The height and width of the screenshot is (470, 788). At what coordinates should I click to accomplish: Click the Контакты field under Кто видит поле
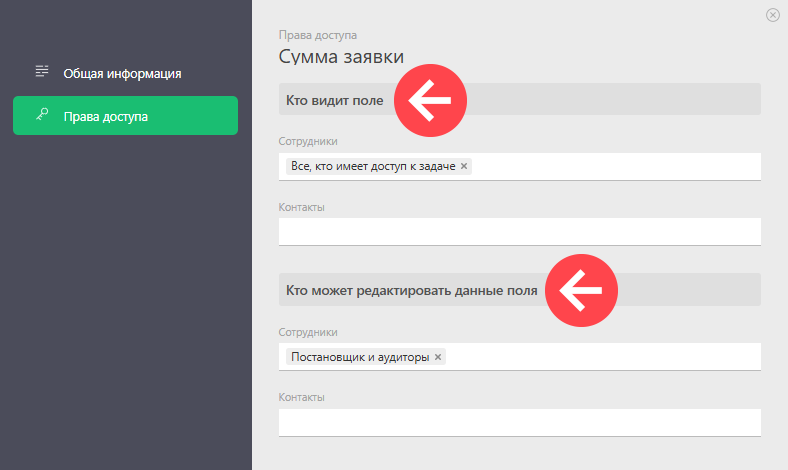coord(520,232)
